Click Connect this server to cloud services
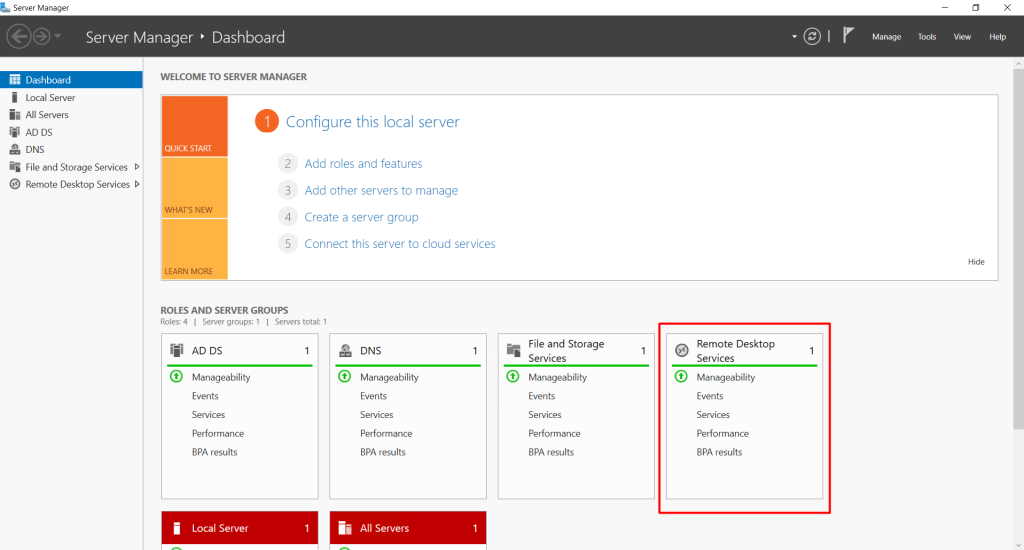The height and width of the screenshot is (550, 1024). pyautogui.click(x=400, y=244)
